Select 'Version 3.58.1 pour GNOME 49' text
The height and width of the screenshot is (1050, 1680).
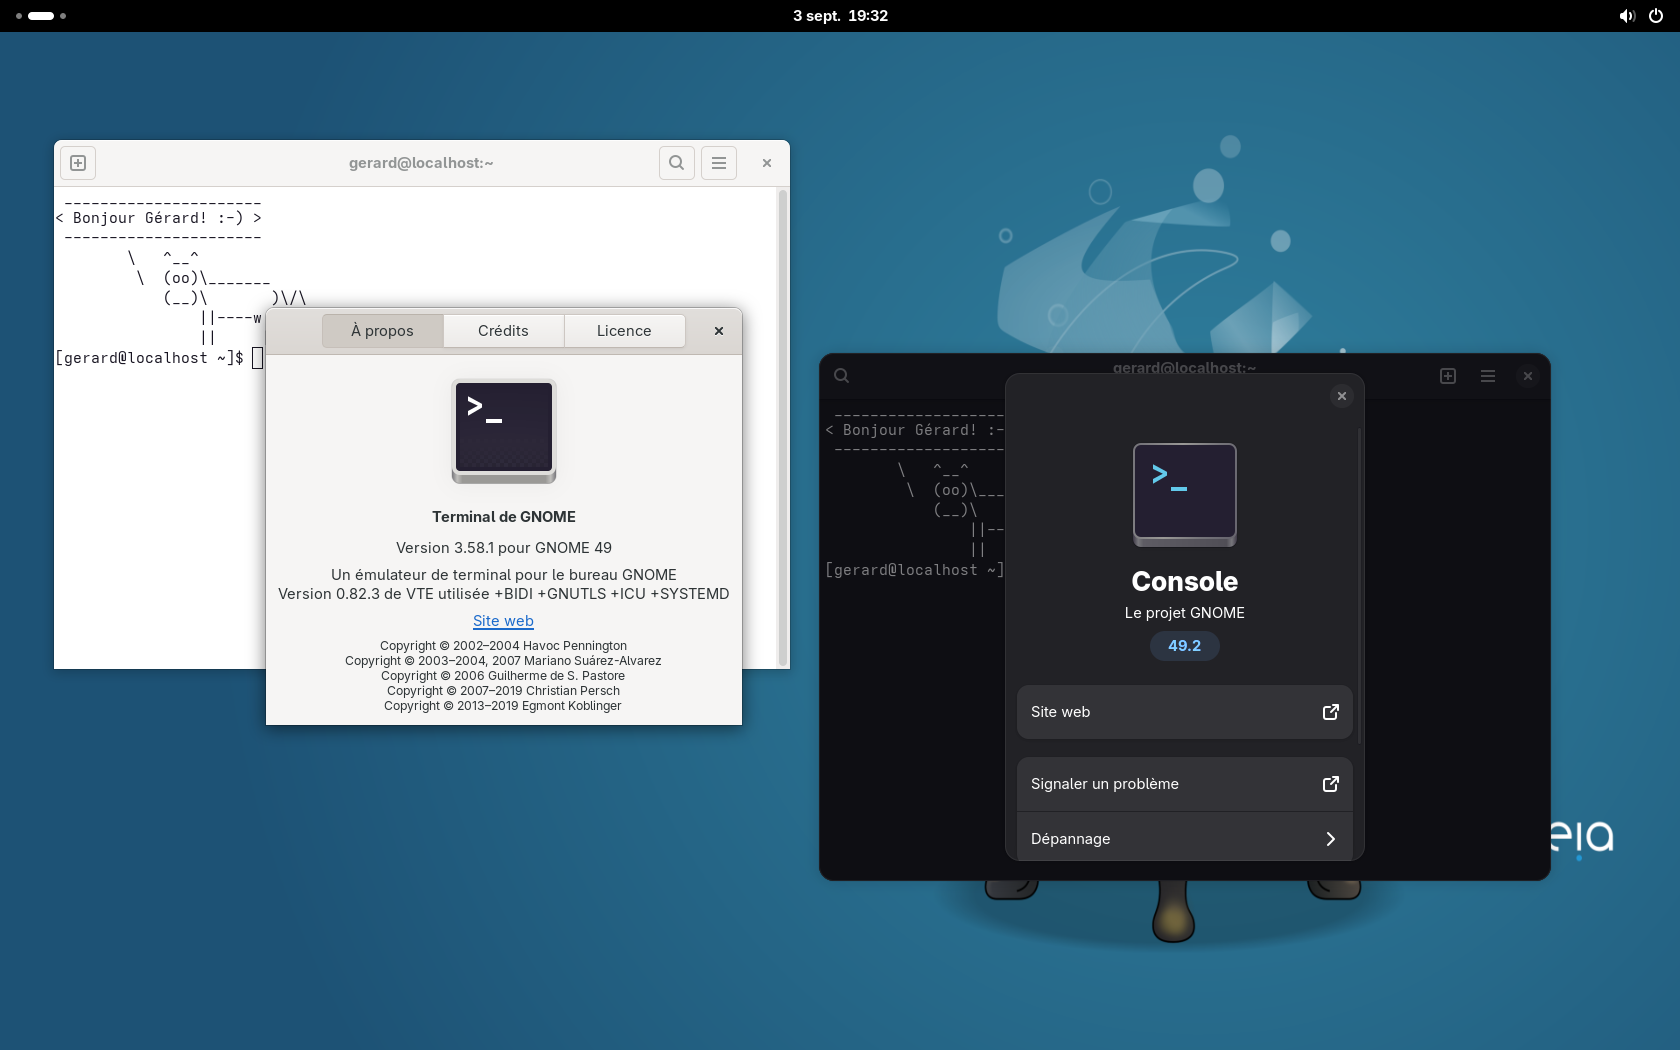click(504, 548)
